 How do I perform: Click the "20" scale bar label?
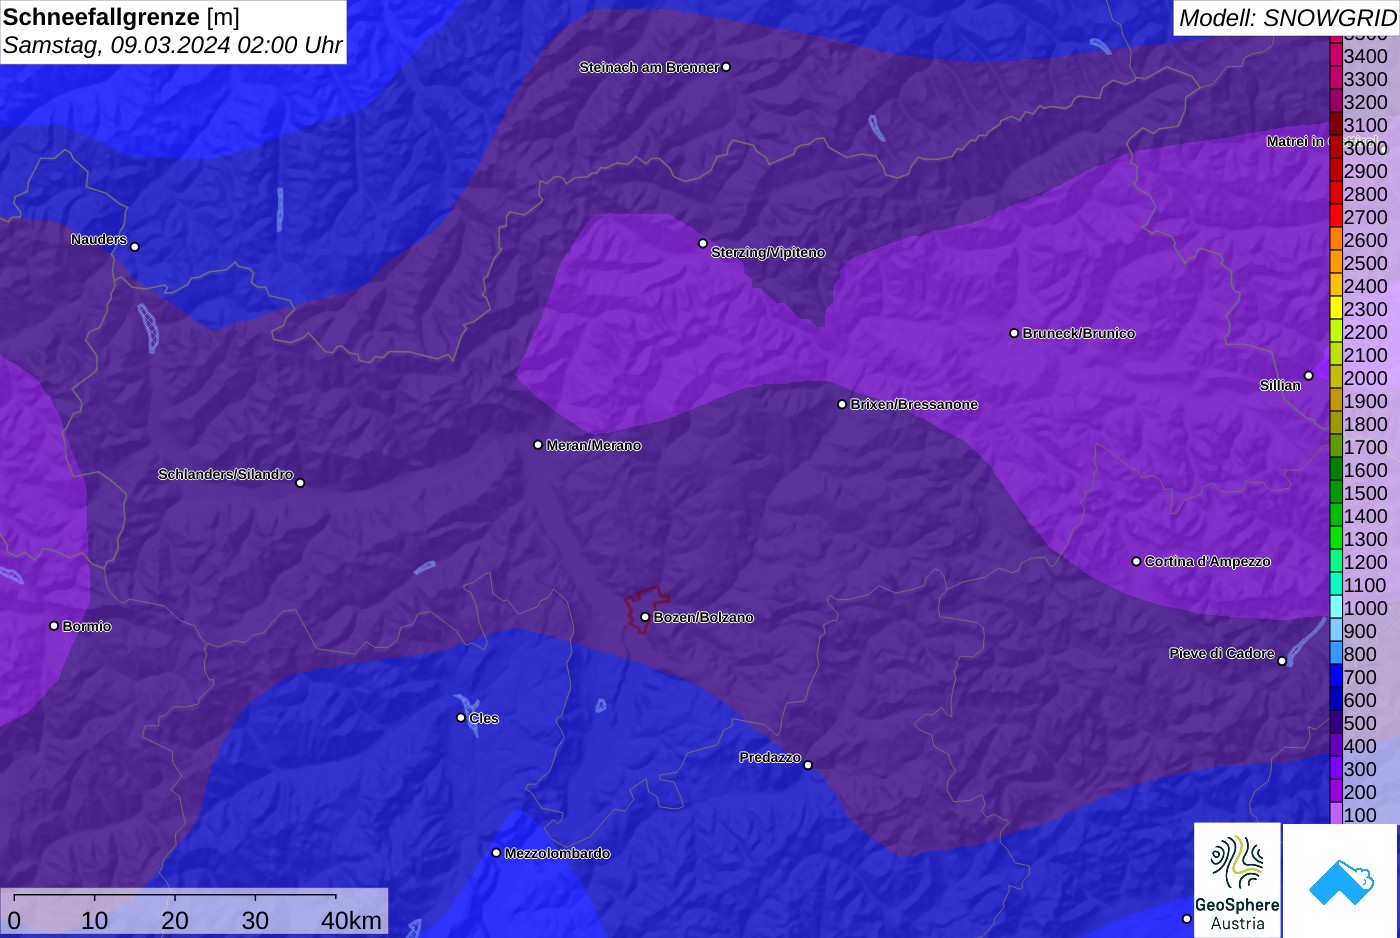click(175, 920)
